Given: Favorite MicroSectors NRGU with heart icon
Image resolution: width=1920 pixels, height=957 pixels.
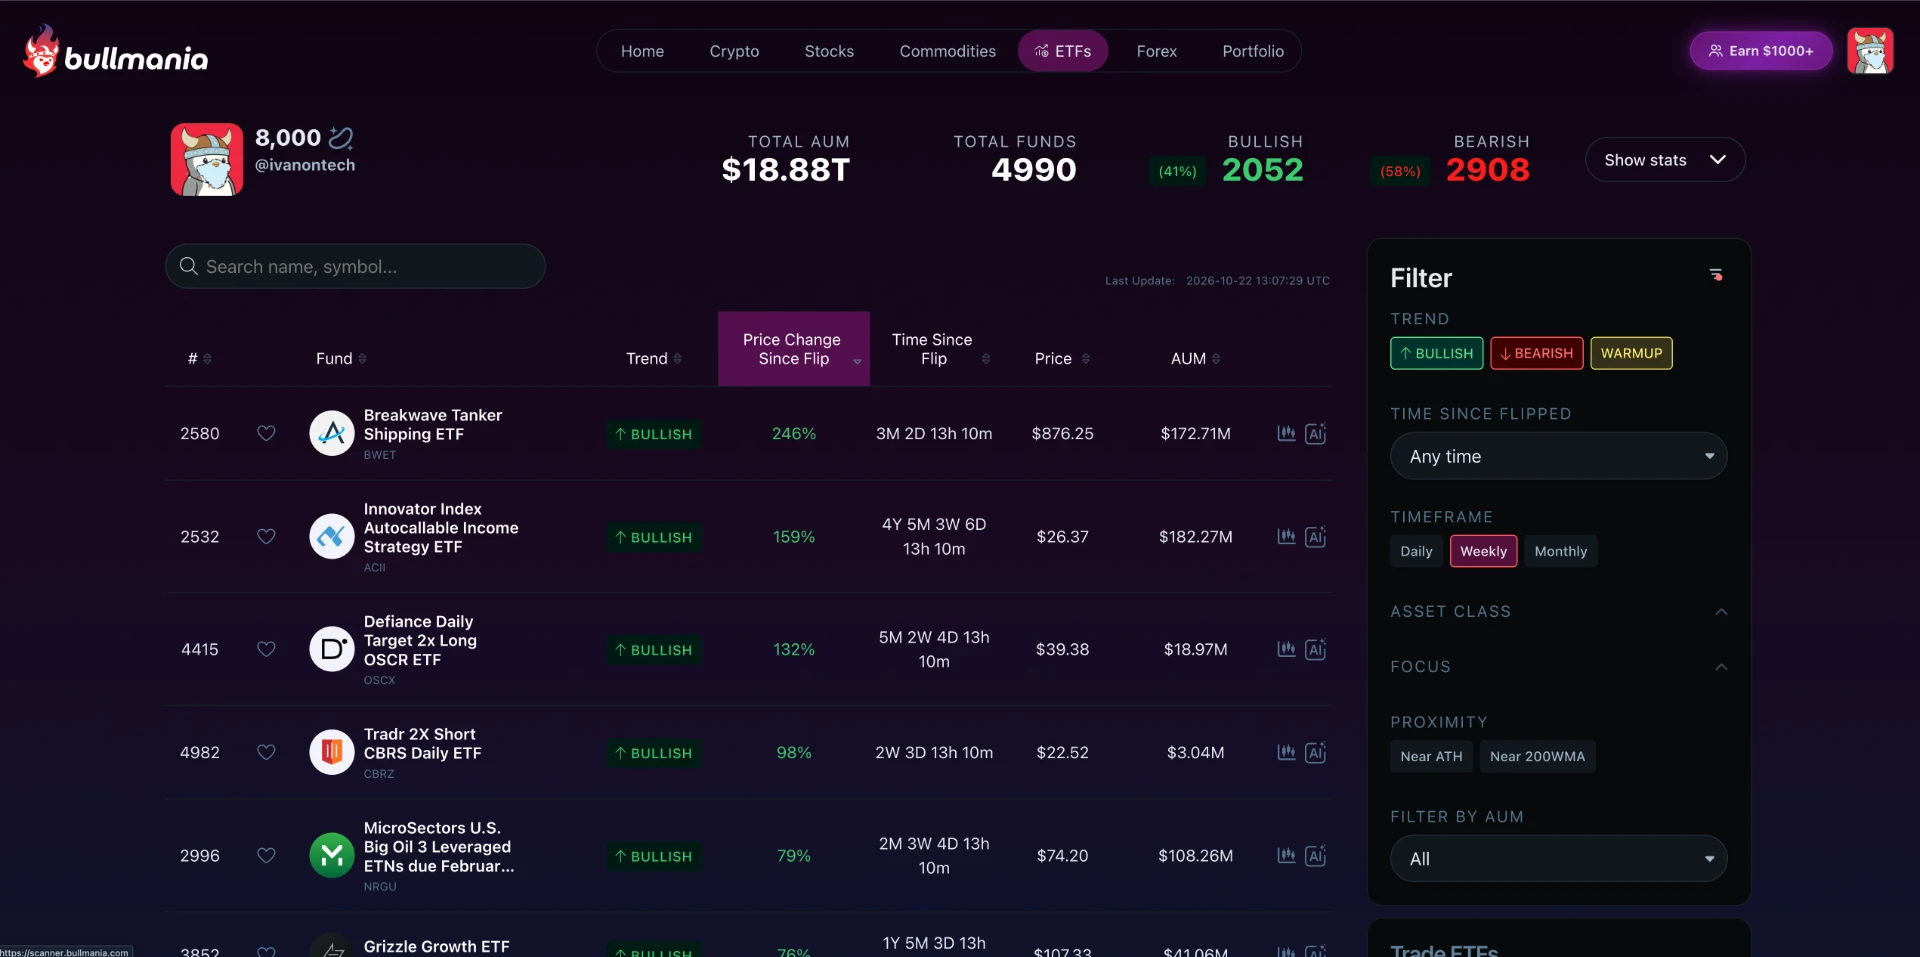Looking at the screenshot, I should pyautogui.click(x=266, y=855).
